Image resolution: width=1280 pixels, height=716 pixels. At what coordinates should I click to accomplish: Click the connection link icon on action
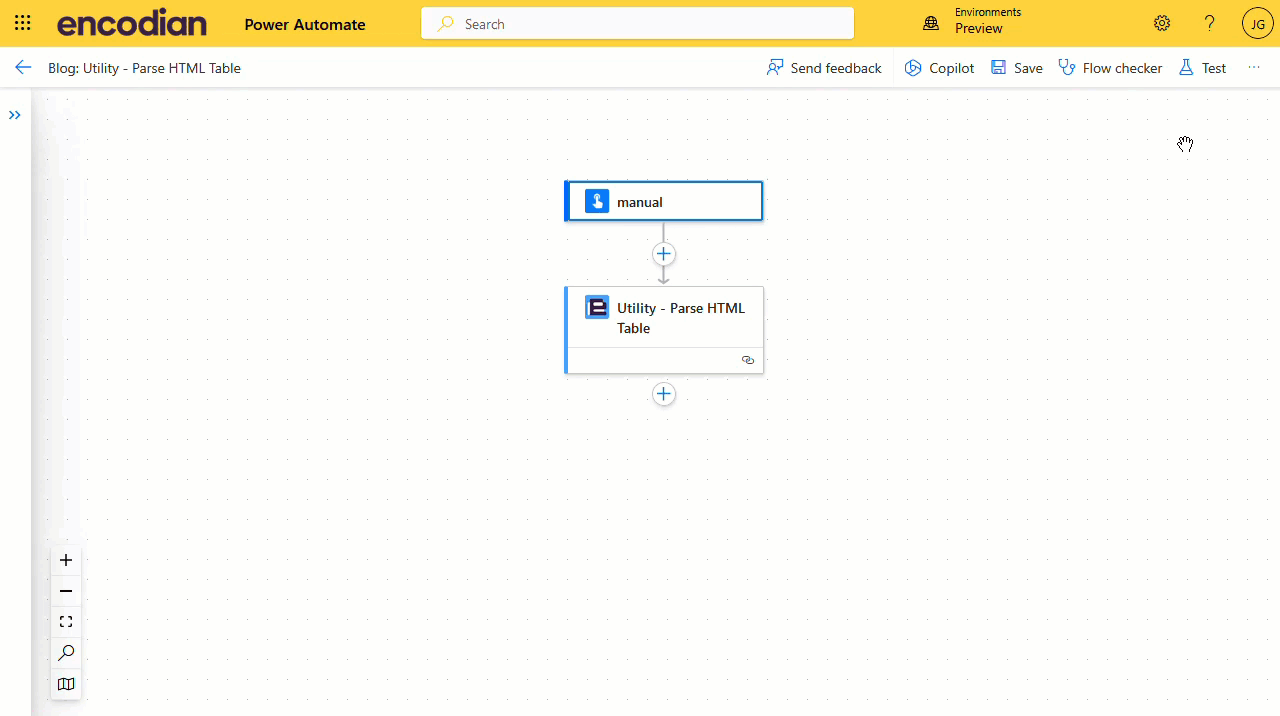(748, 360)
